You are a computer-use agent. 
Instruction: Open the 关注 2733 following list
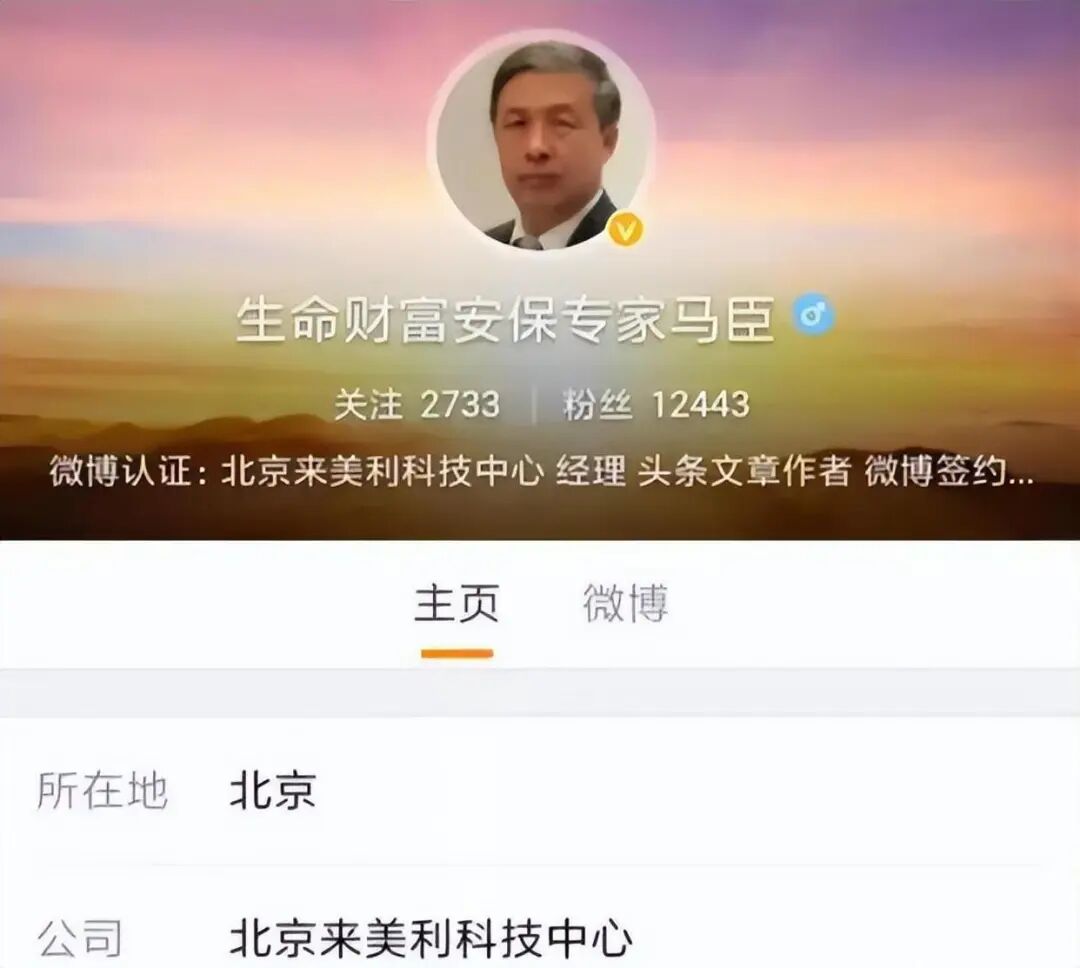click(417, 404)
